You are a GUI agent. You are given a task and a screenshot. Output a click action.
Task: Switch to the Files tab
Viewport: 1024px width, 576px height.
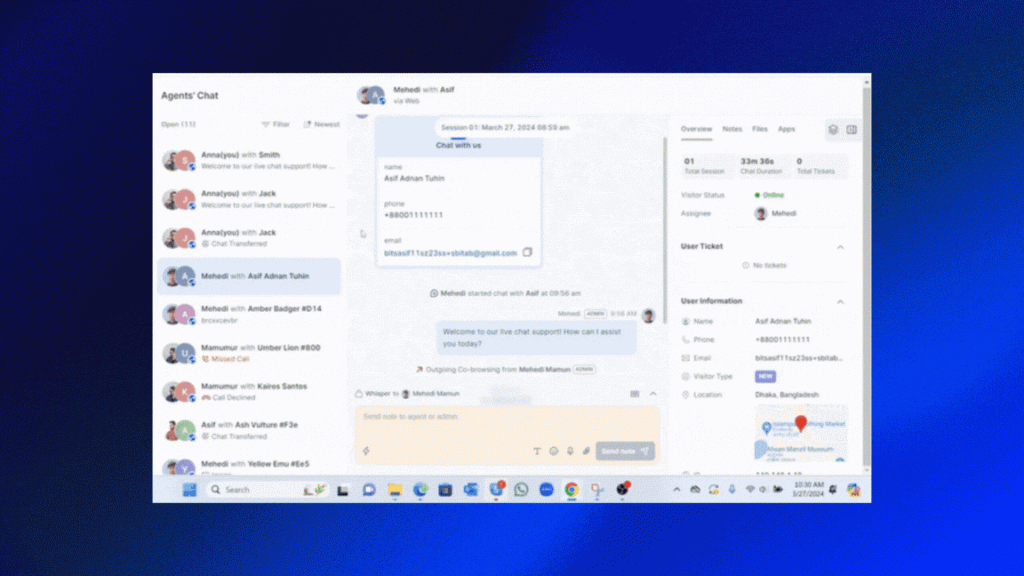[760, 129]
